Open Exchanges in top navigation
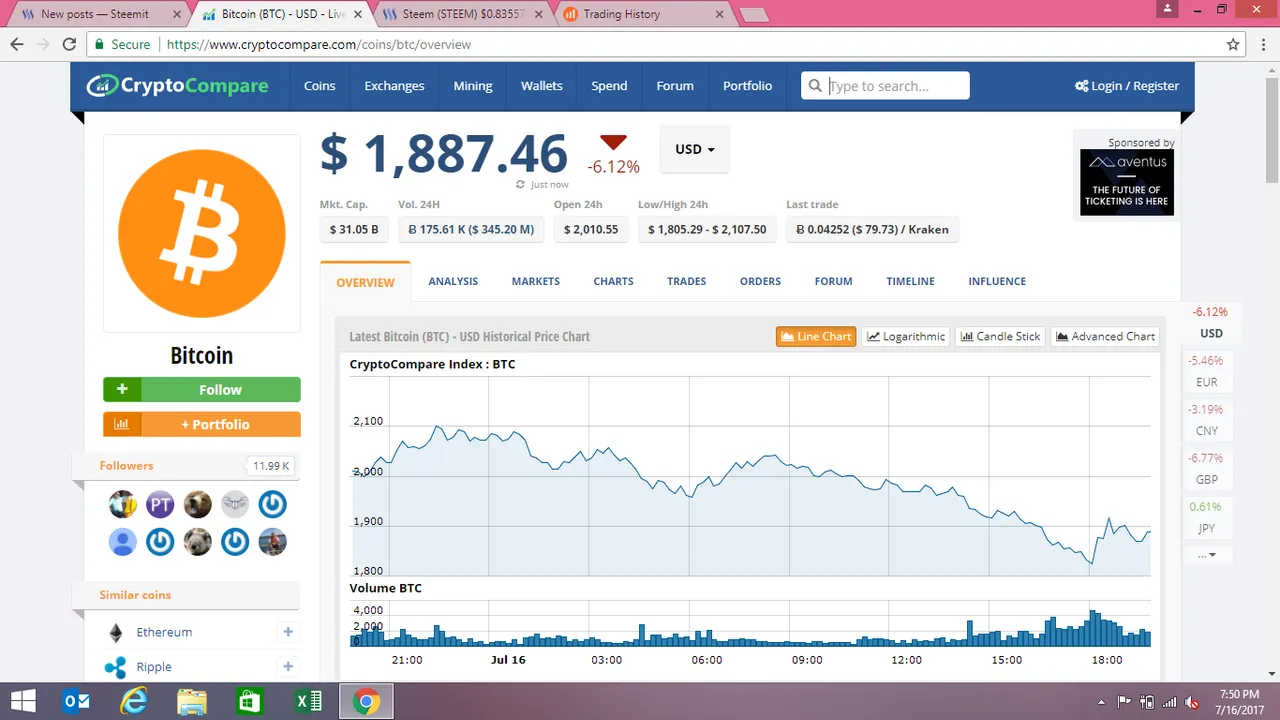 [x=394, y=86]
